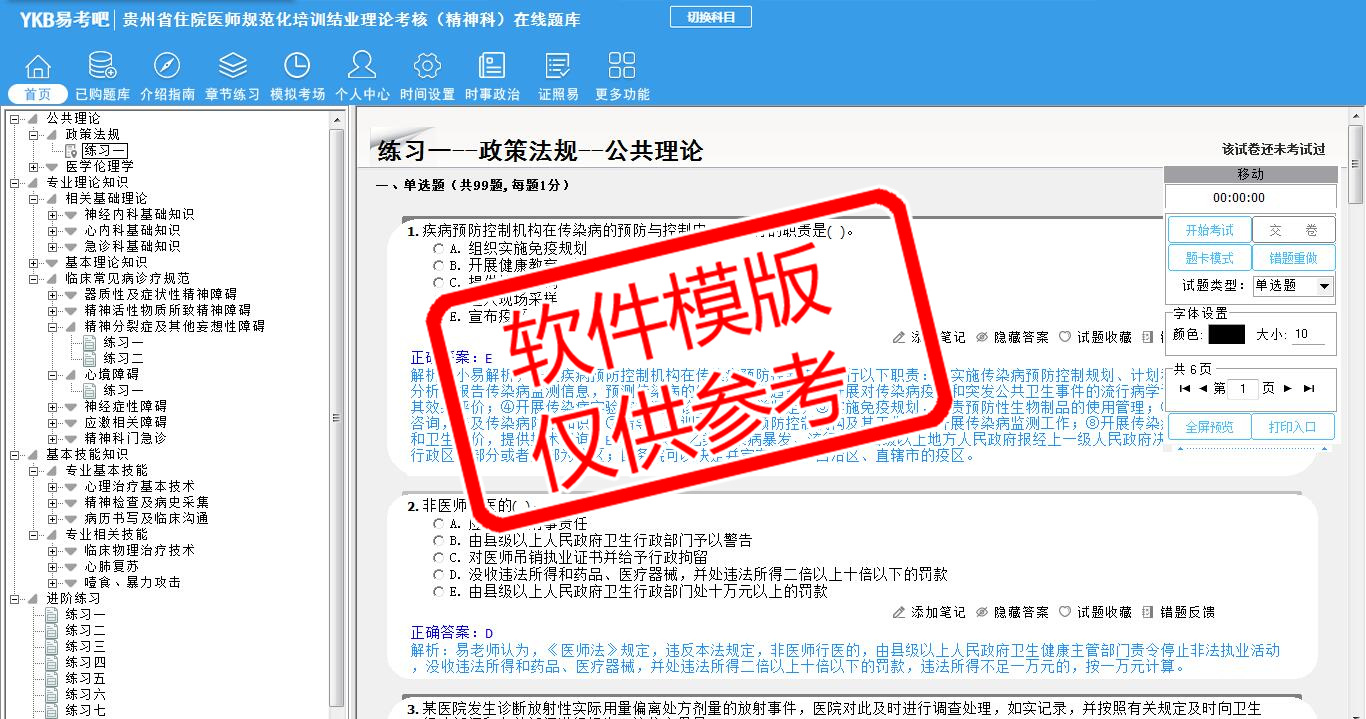Image resolution: width=1366 pixels, height=719 pixels.
Task: Open 练习三 in 进阶练习 list
Action: point(85,646)
